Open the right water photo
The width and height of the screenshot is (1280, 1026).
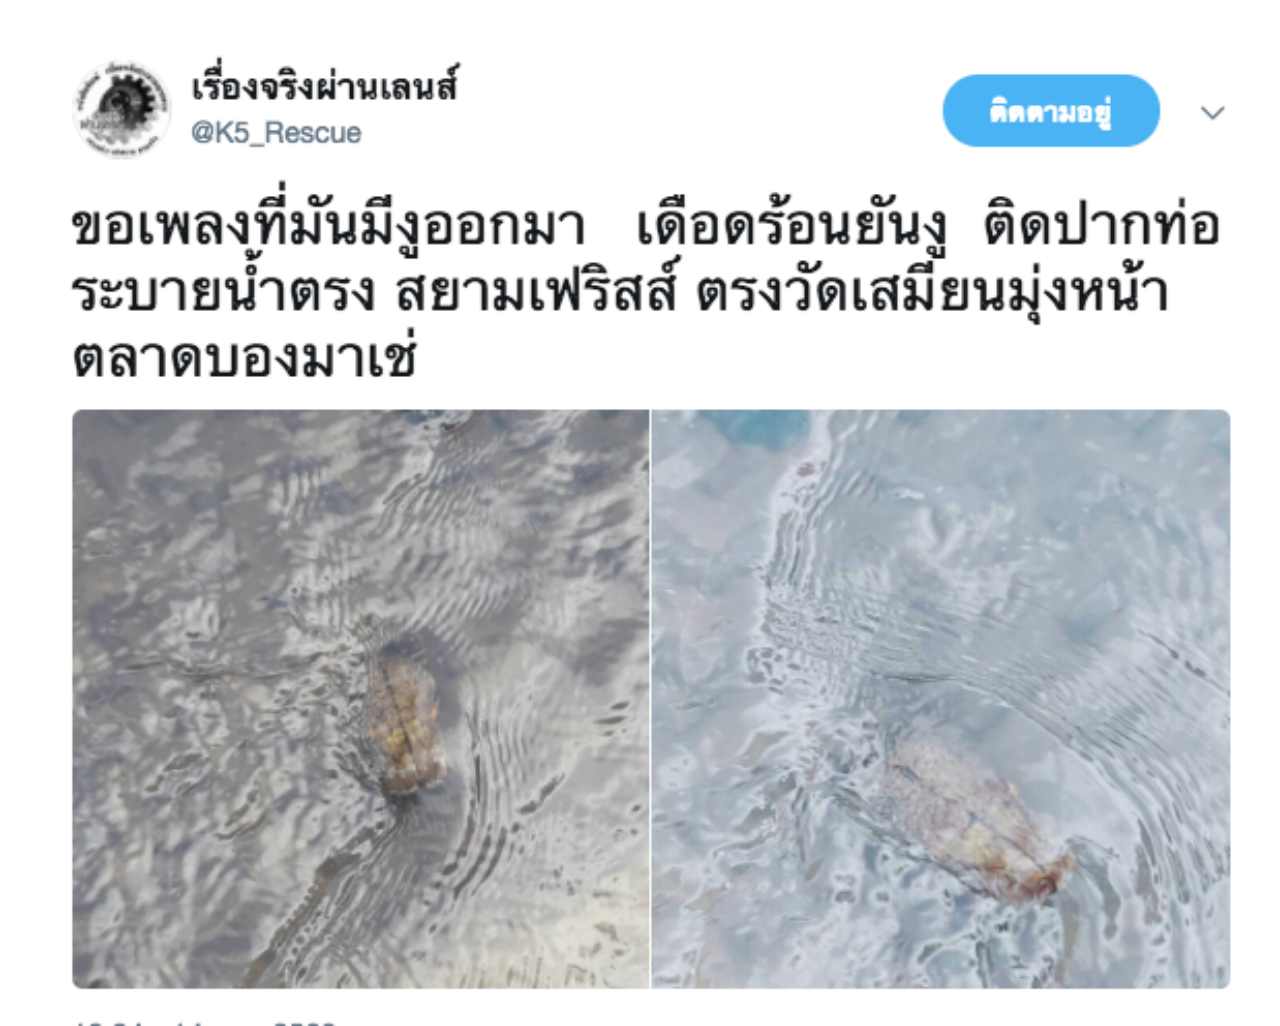pos(941,699)
